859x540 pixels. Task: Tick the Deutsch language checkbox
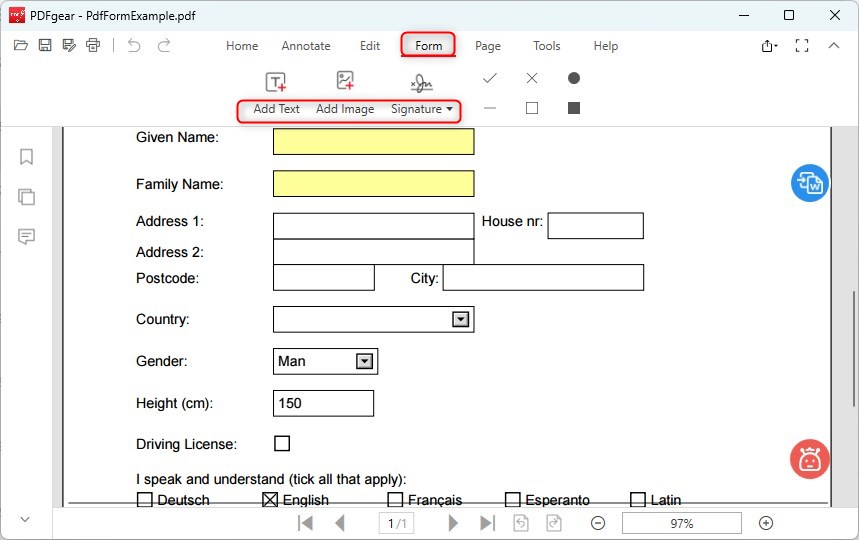pyautogui.click(x=145, y=499)
